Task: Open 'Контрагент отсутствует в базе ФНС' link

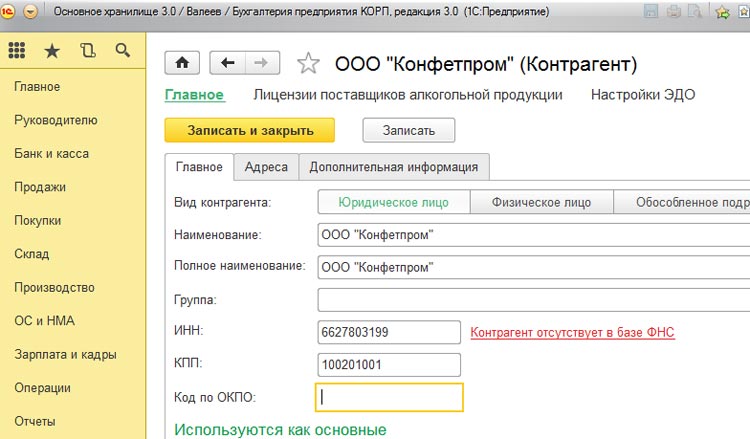Action: [572, 331]
